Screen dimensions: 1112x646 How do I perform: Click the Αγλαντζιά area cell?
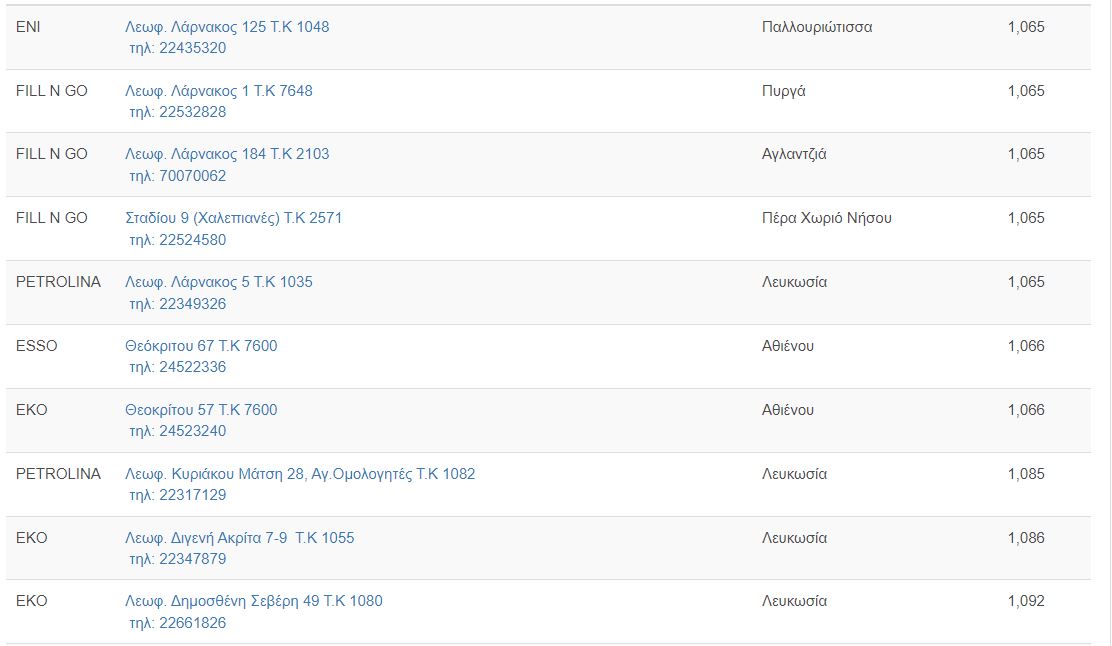tap(794, 154)
